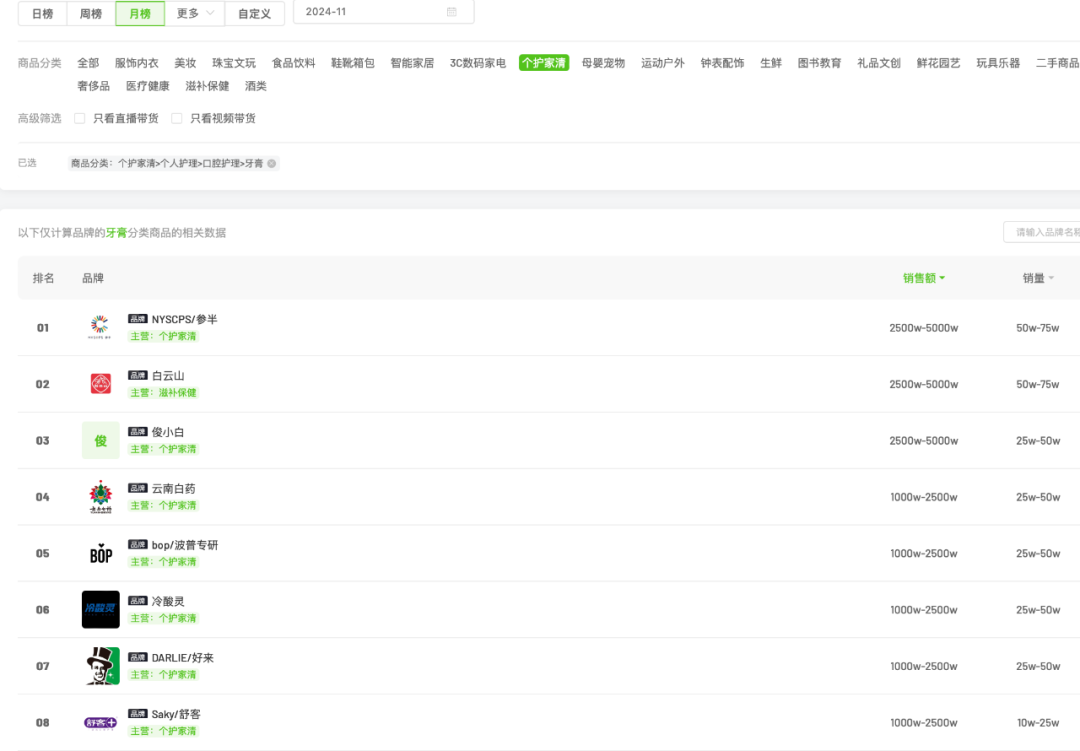
Task: Focus the brand name search field
Action: click(x=1042, y=232)
